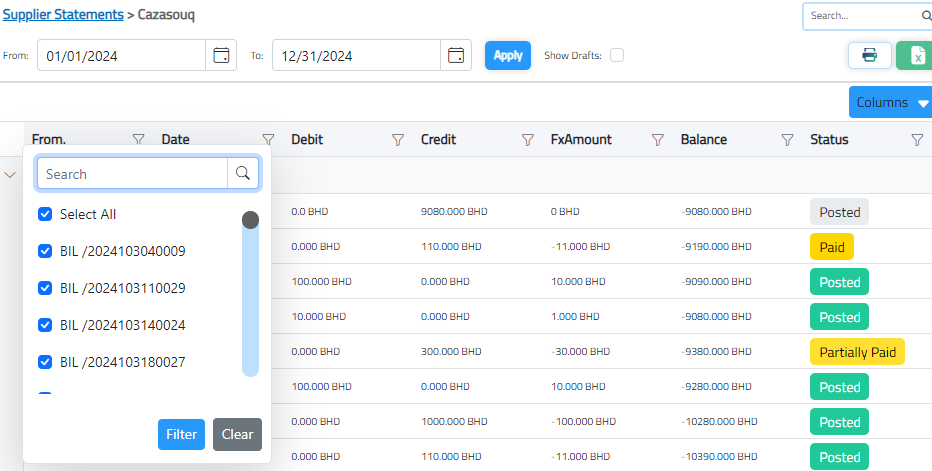Click the print icon button
932x471 pixels.
point(869,55)
